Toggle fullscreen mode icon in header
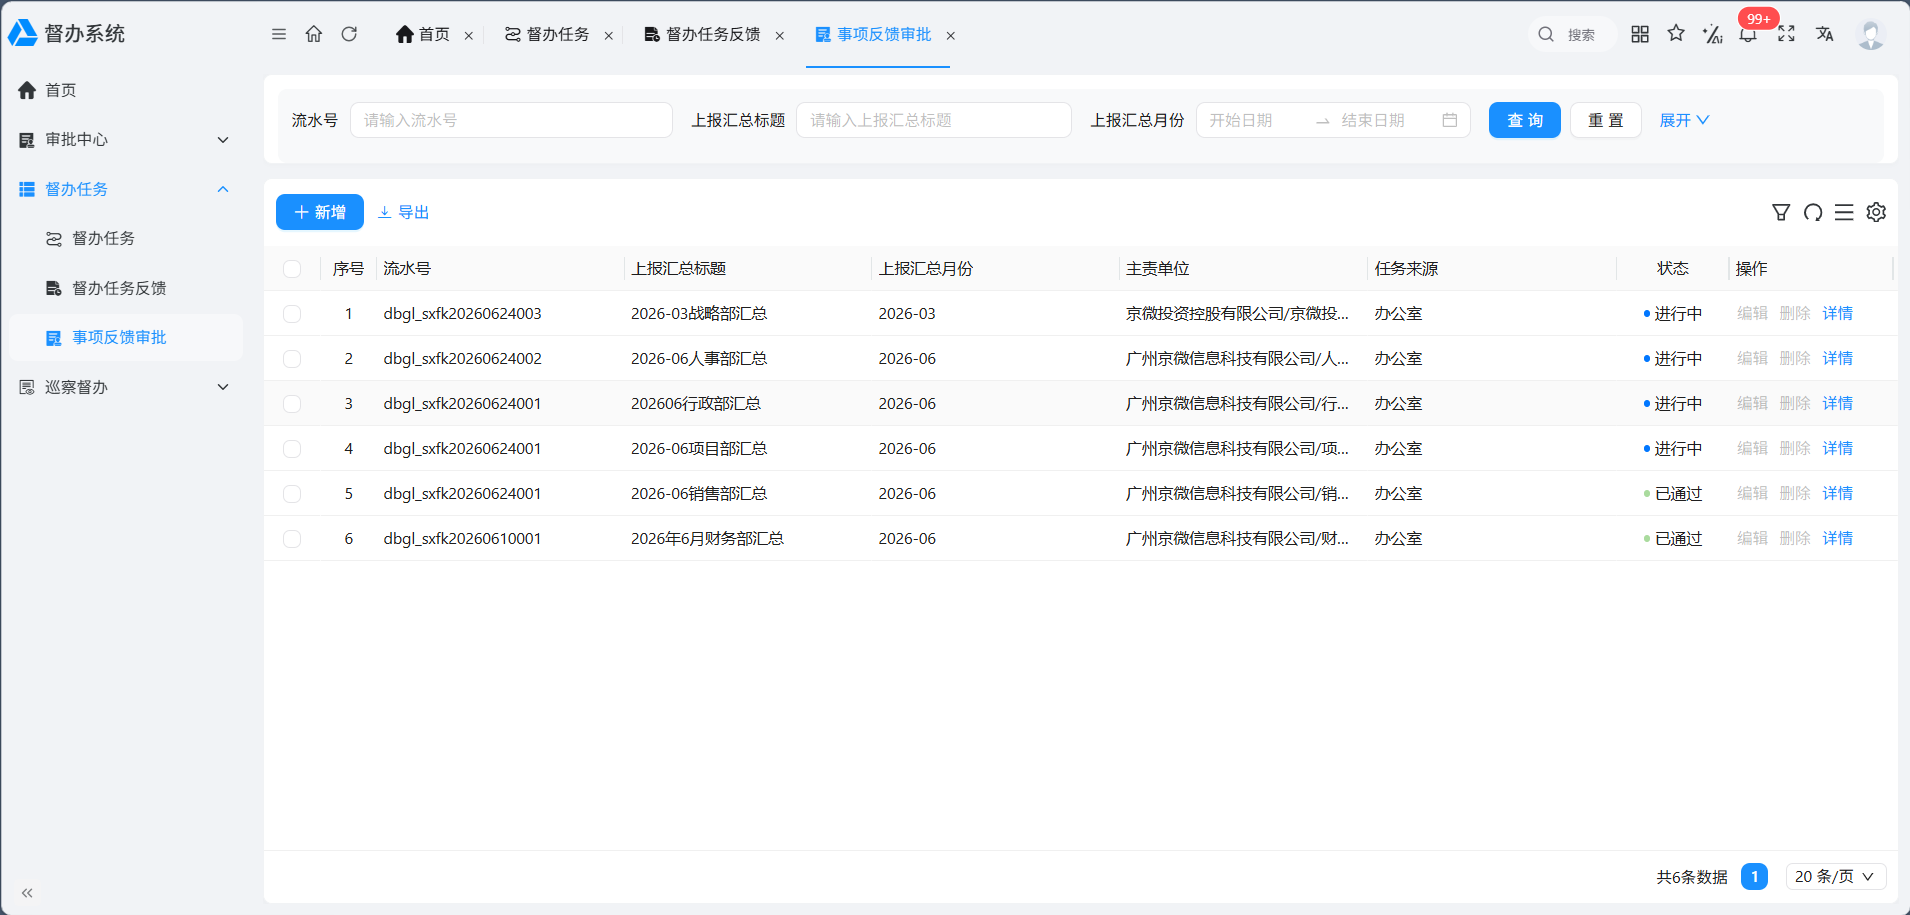Viewport: 1910px width, 915px height. pyautogui.click(x=1786, y=34)
